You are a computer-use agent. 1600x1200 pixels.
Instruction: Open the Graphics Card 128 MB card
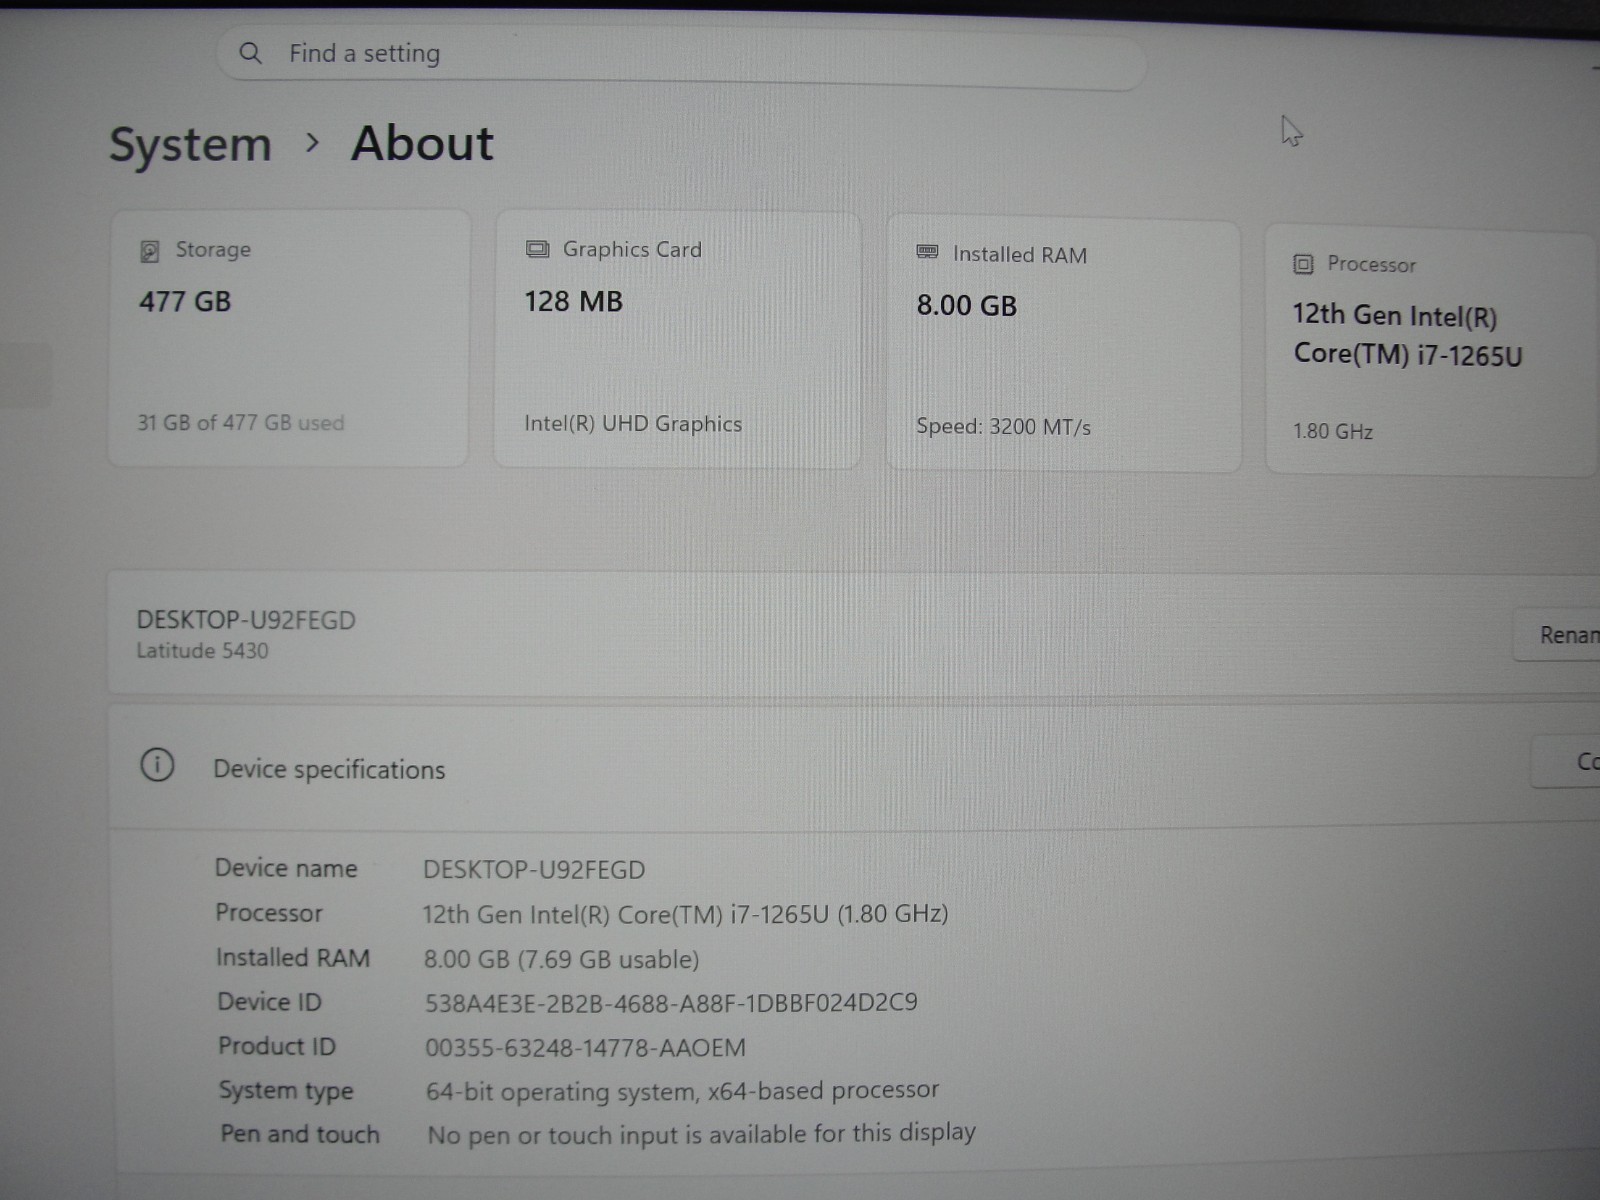pyautogui.click(x=678, y=341)
